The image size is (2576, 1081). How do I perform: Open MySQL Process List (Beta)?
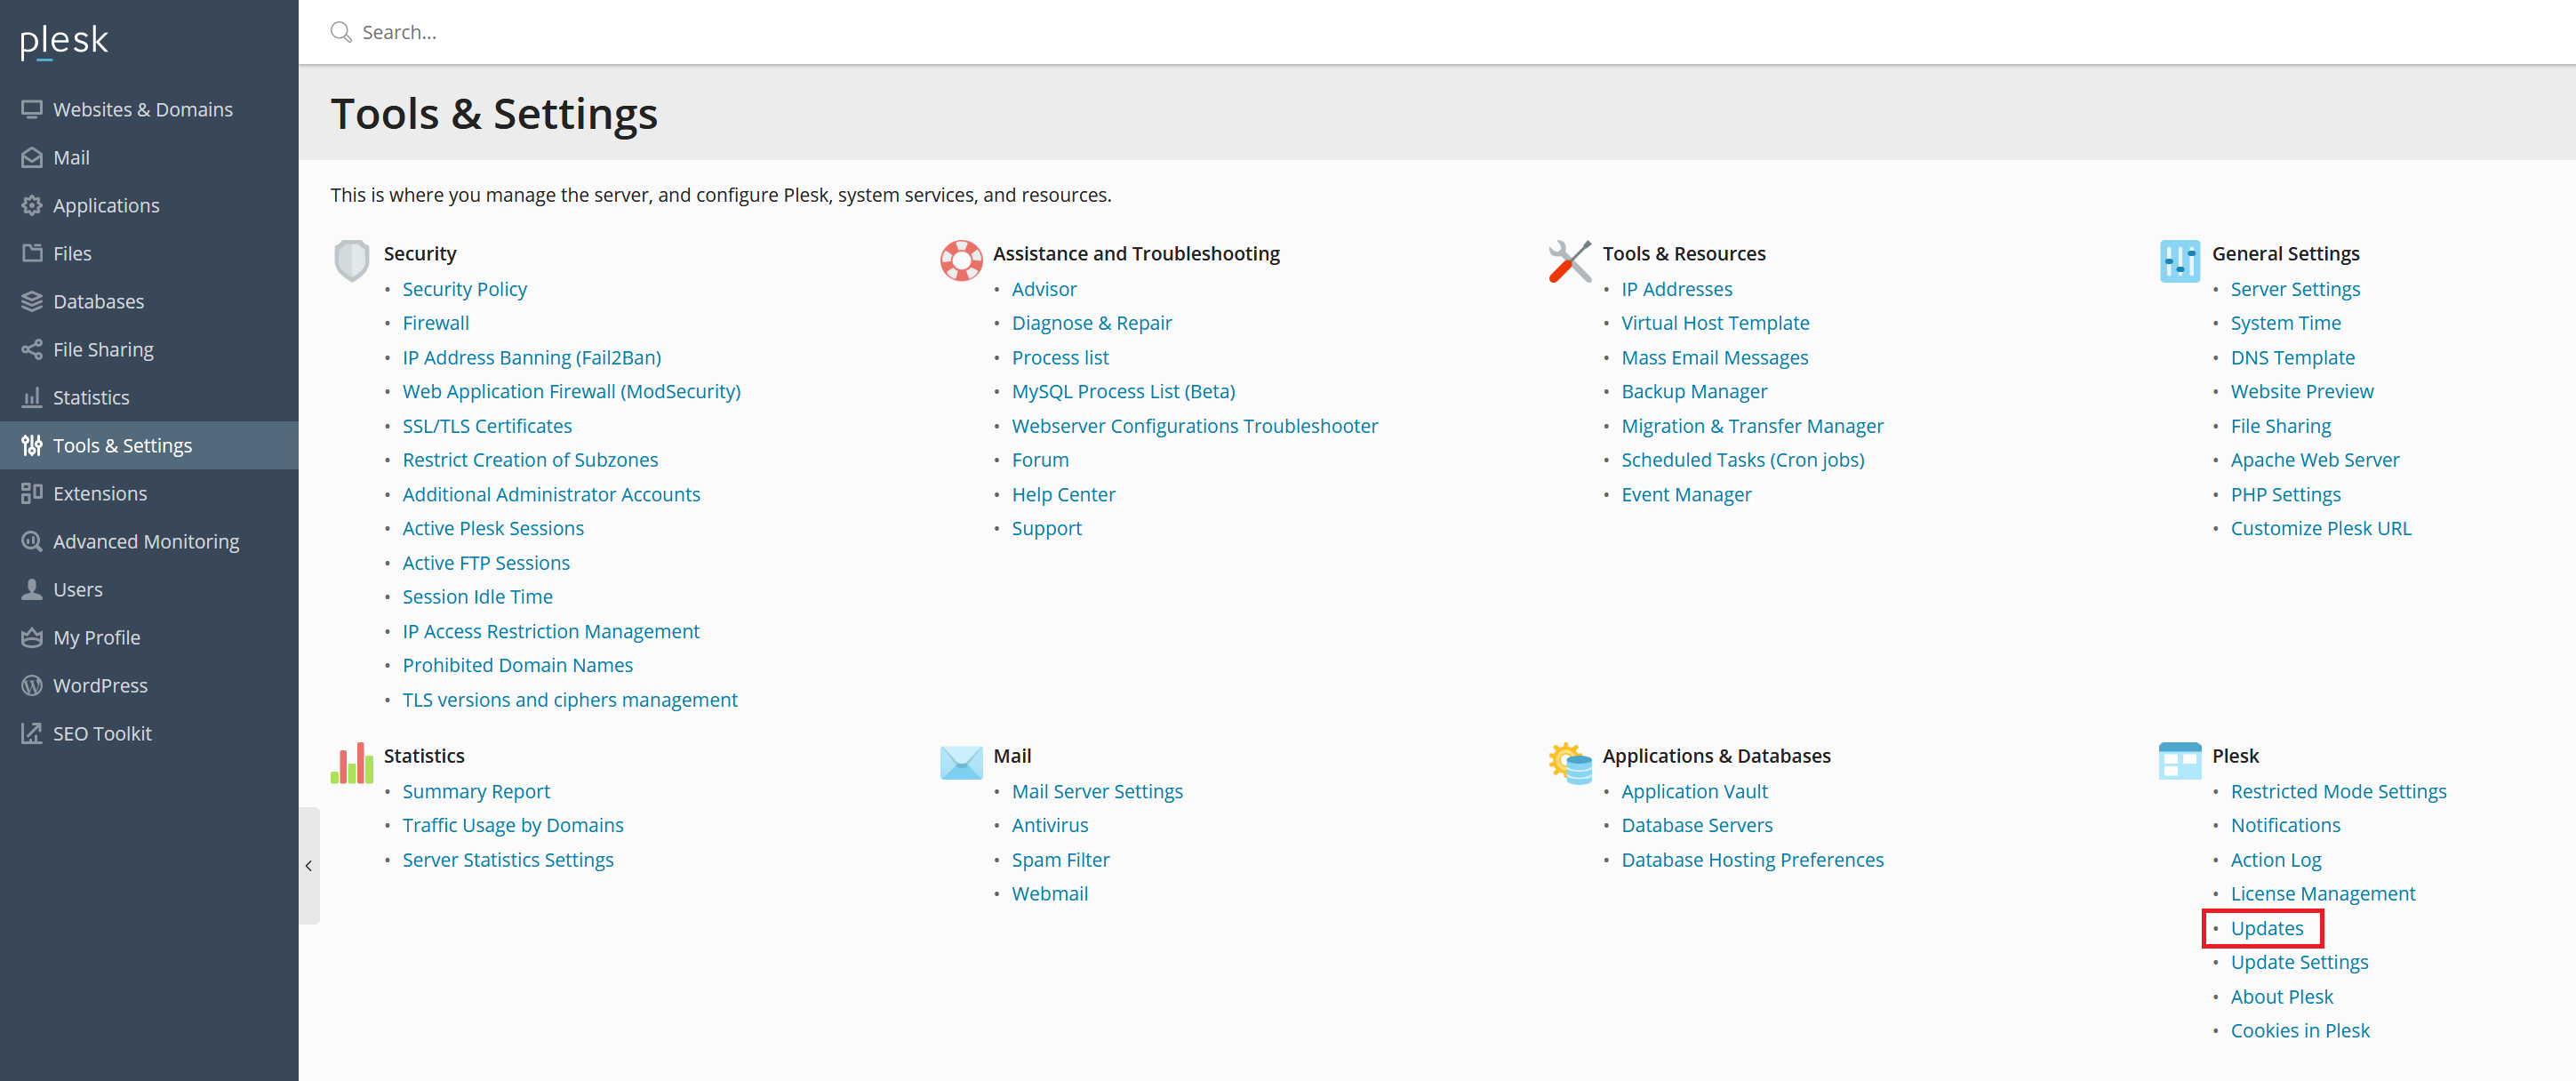click(x=1123, y=391)
